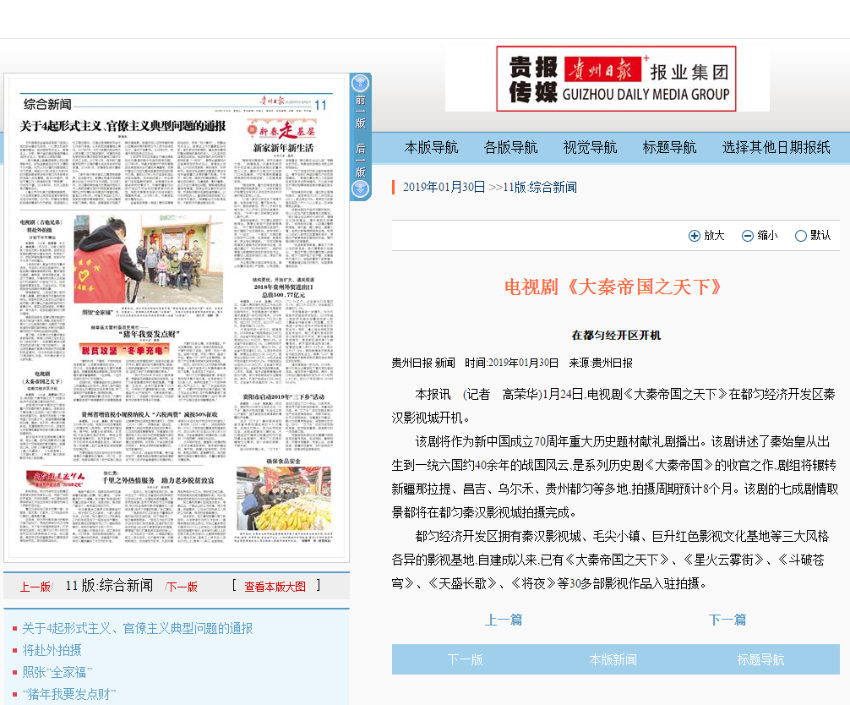Click 大秦帝国之天下 article block on newspaper page

pos(42,415)
